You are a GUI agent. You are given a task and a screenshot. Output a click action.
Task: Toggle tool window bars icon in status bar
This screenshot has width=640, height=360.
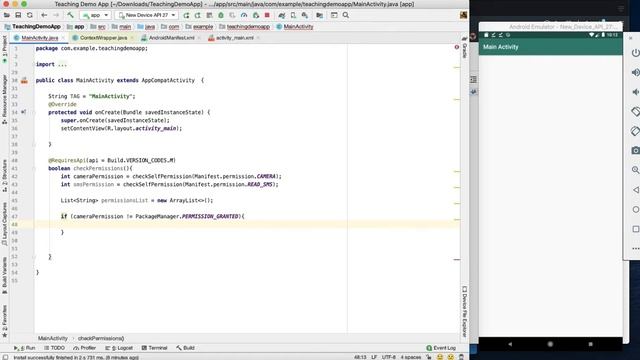[x=5, y=357]
